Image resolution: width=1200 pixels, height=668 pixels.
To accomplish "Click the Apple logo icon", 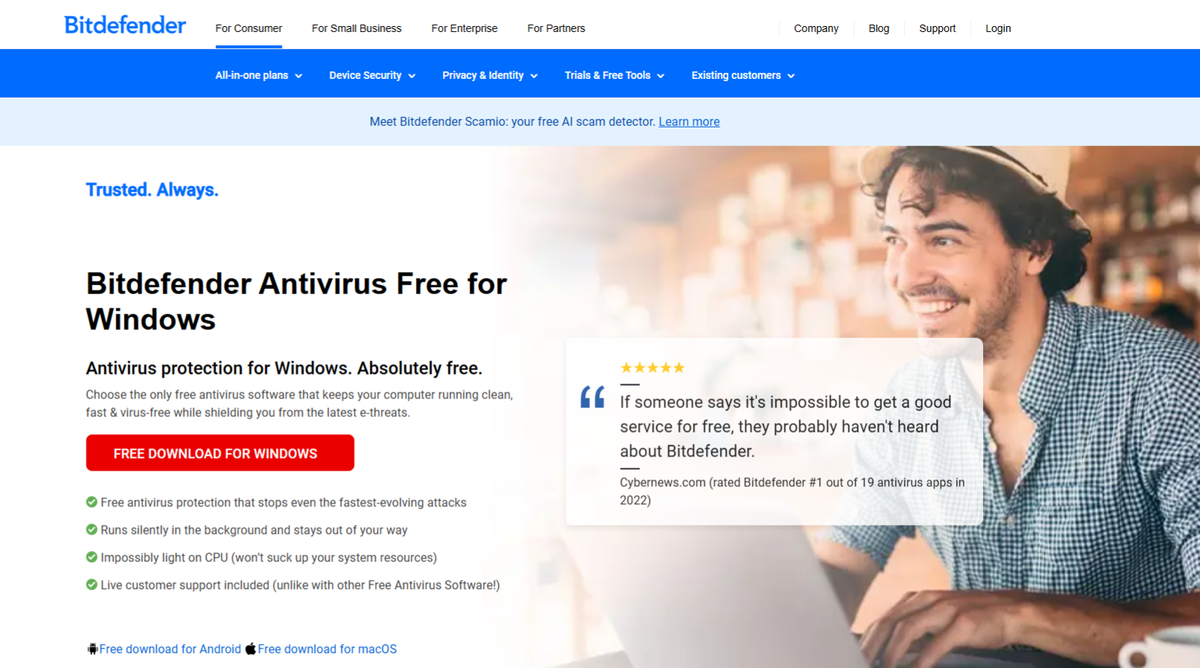I will pyautogui.click(x=251, y=649).
